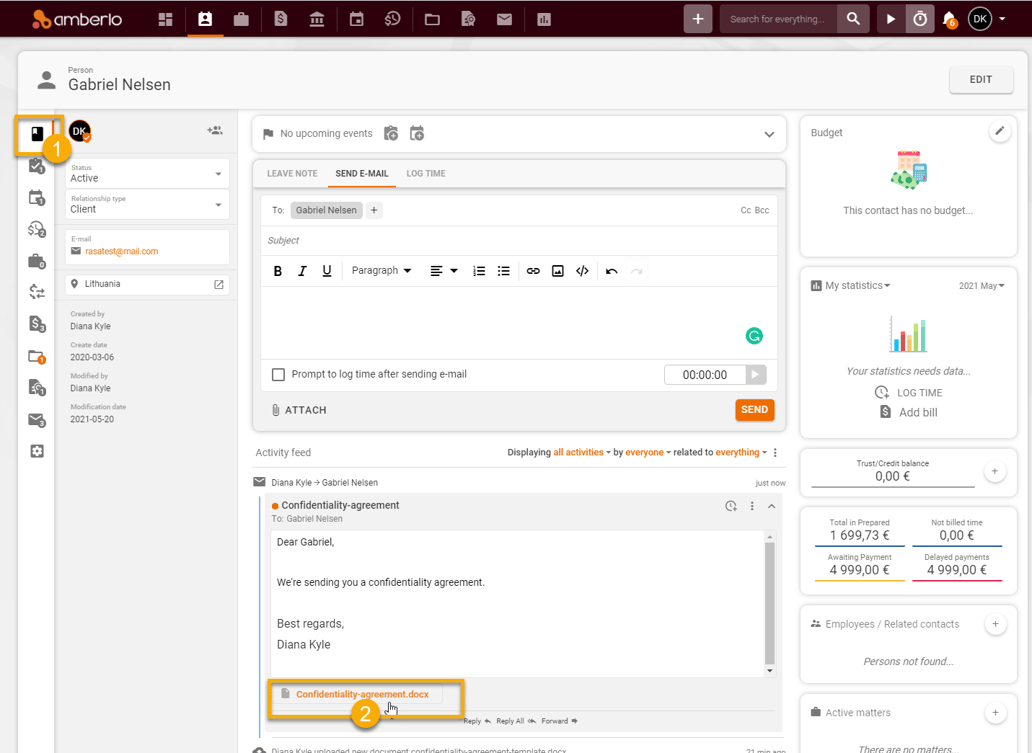Start the timer using the stopwatch icon
The width and height of the screenshot is (1032, 753).
pos(919,18)
